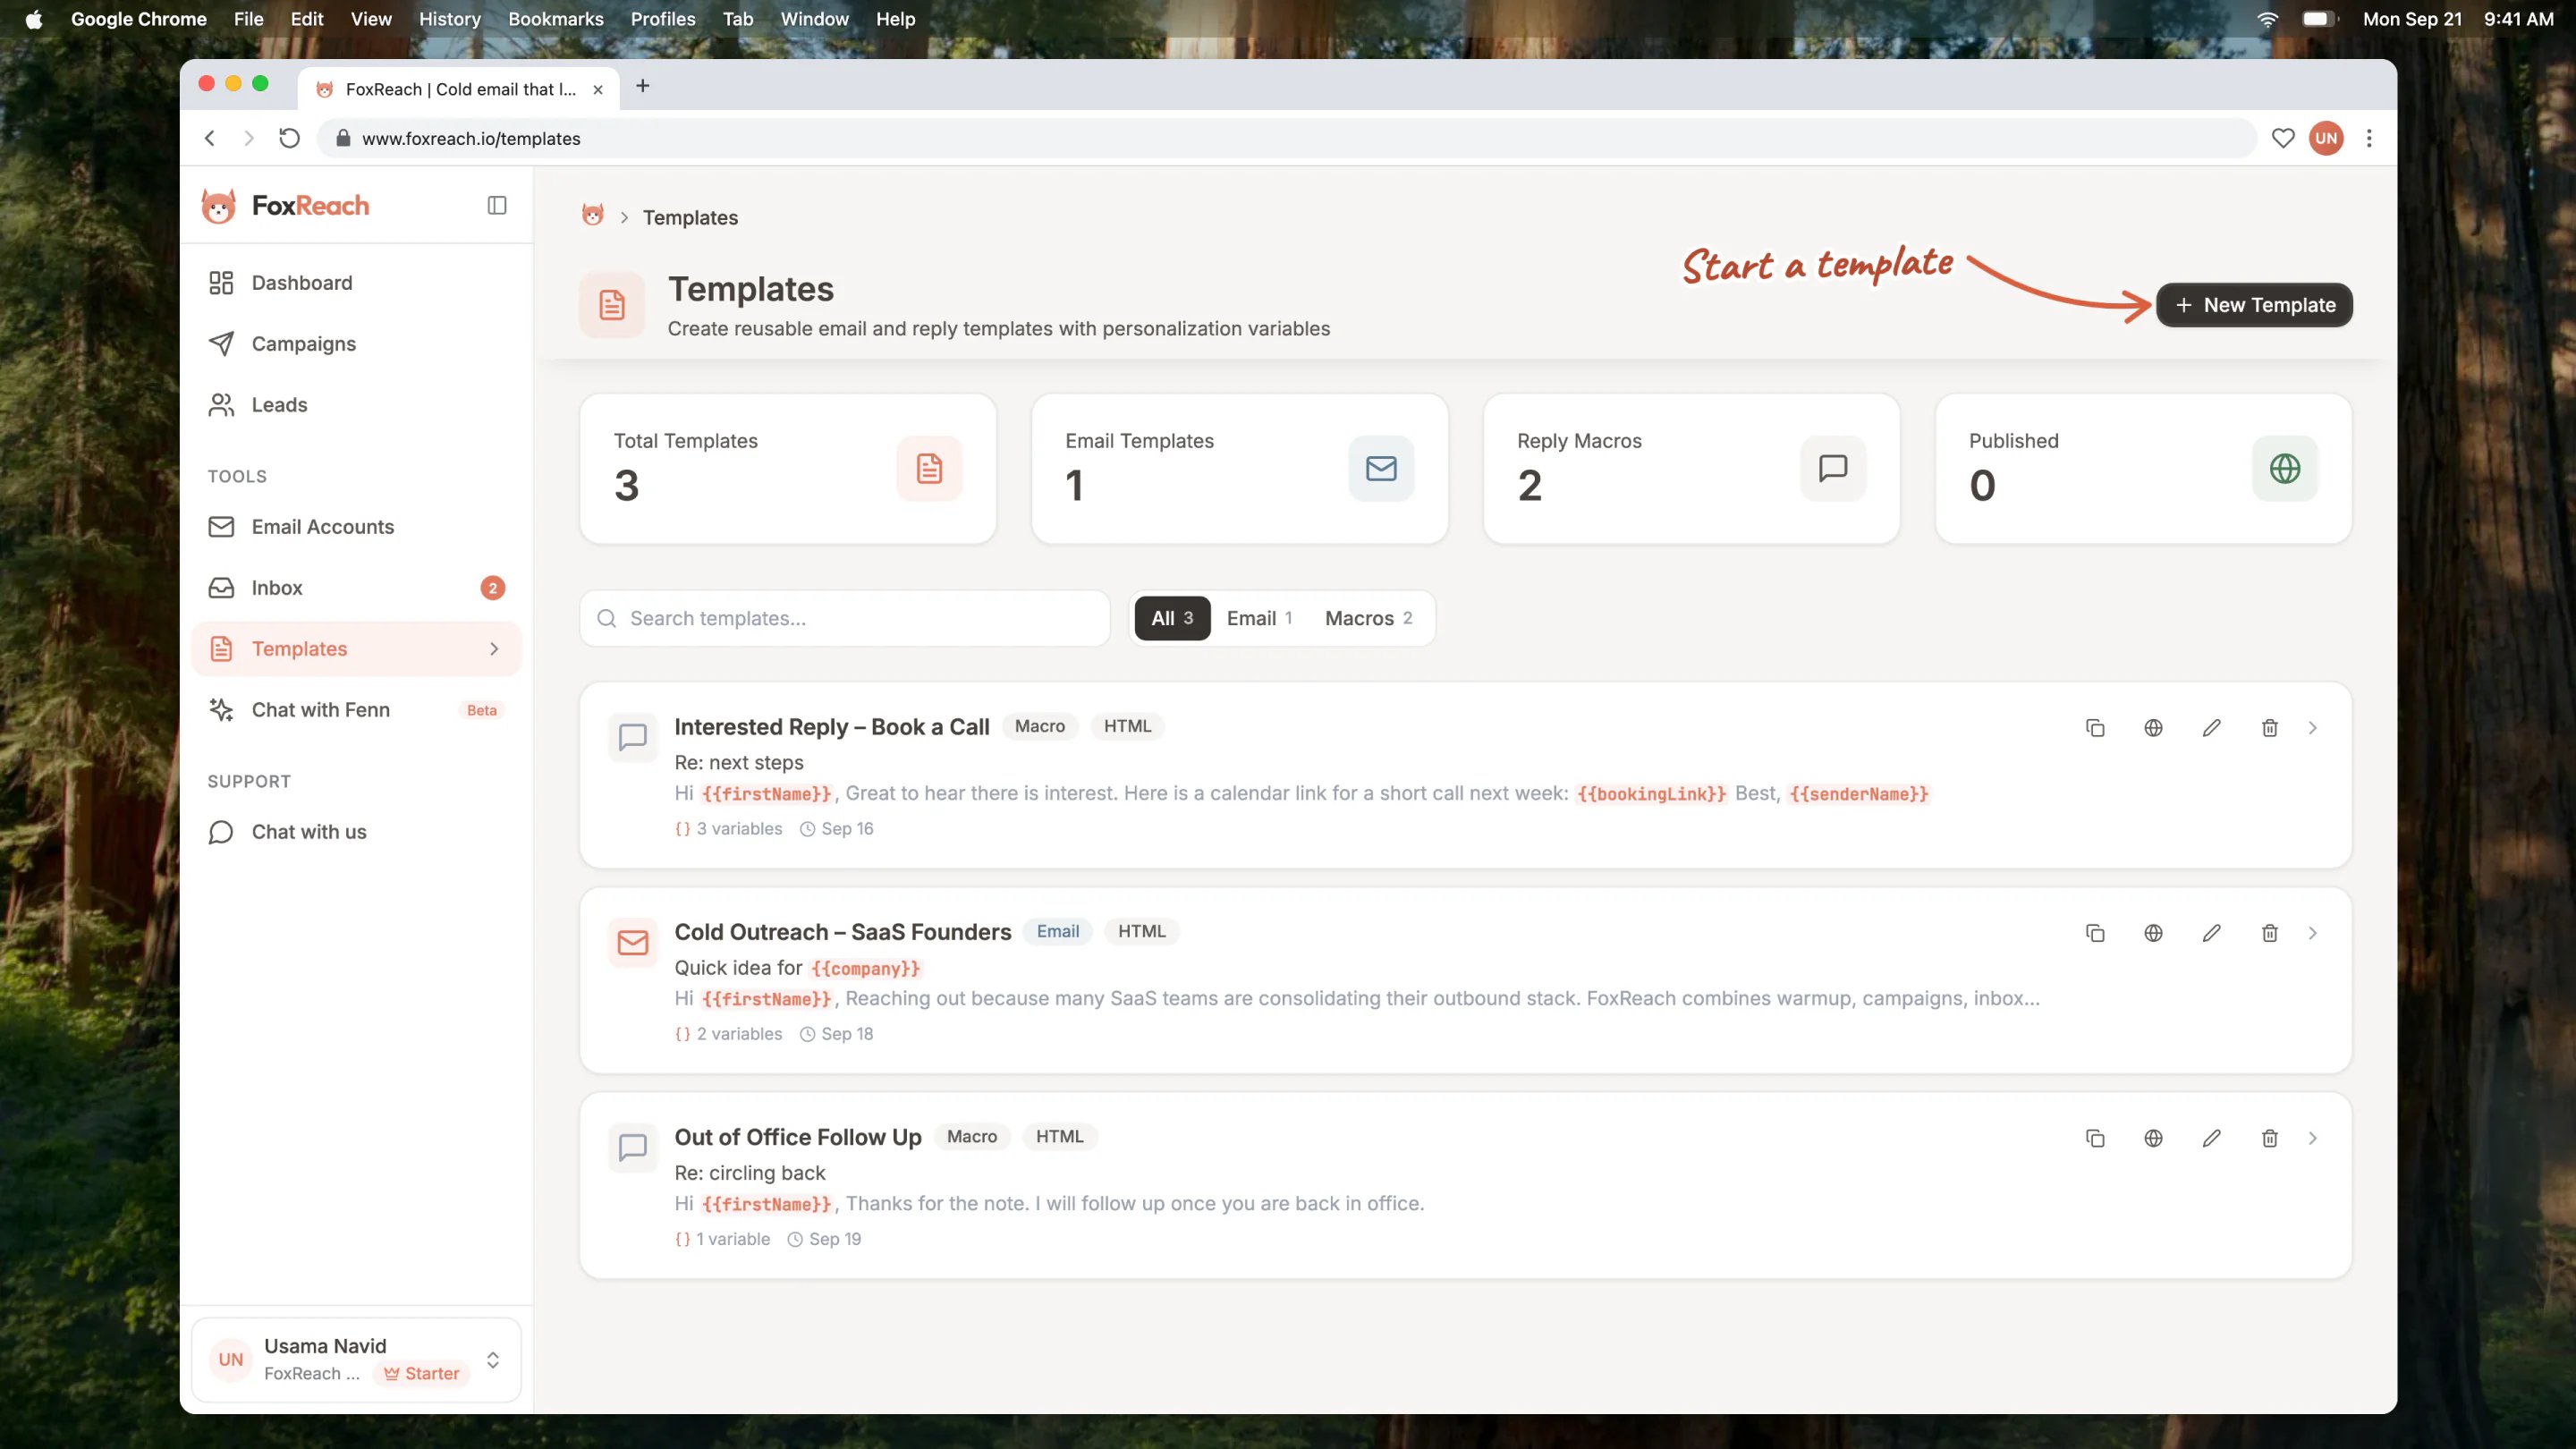Open the Out of Office Follow Up title

[797, 1137]
